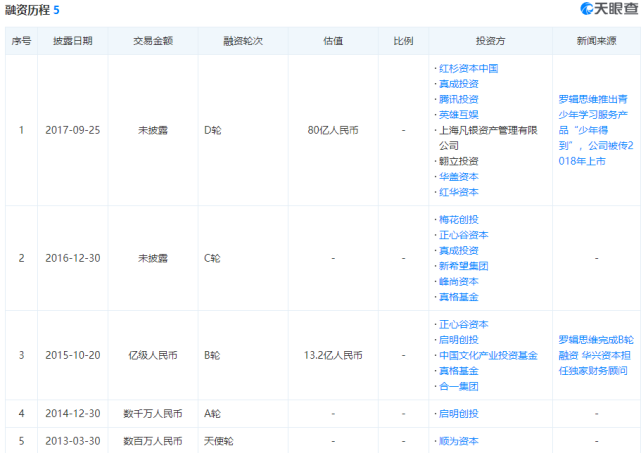Click the 估值 column header
The image size is (641, 453).
[x=333, y=41]
